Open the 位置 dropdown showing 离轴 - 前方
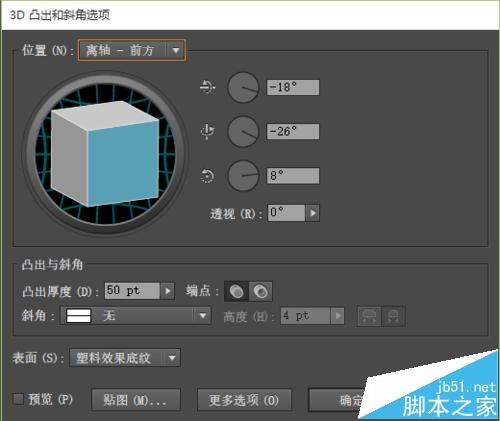 [132, 50]
